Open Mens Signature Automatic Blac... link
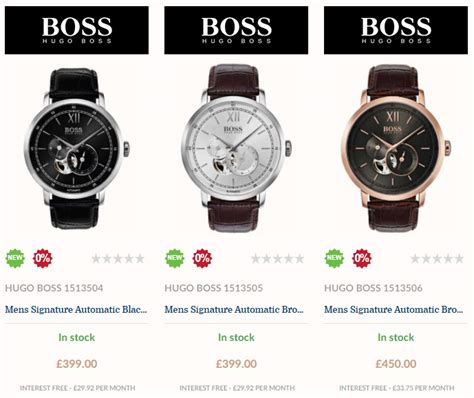Viewport: 474px width, 398px height. click(x=76, y=310)
